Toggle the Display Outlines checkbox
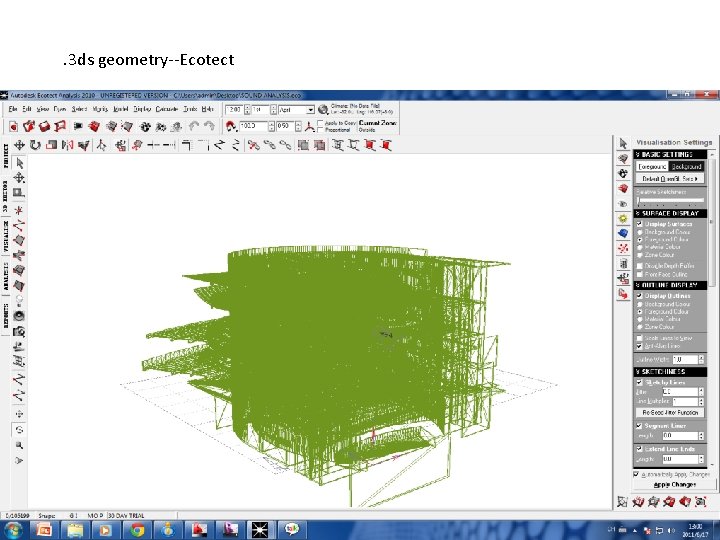 (639, 296)
